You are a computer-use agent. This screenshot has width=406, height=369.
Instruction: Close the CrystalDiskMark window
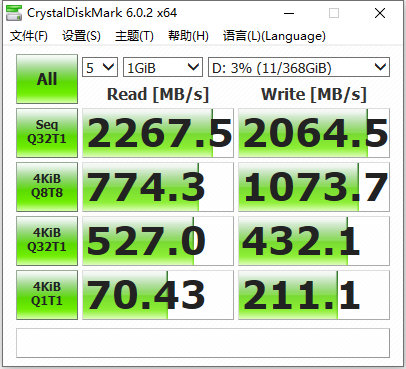(x=380, y=13)
